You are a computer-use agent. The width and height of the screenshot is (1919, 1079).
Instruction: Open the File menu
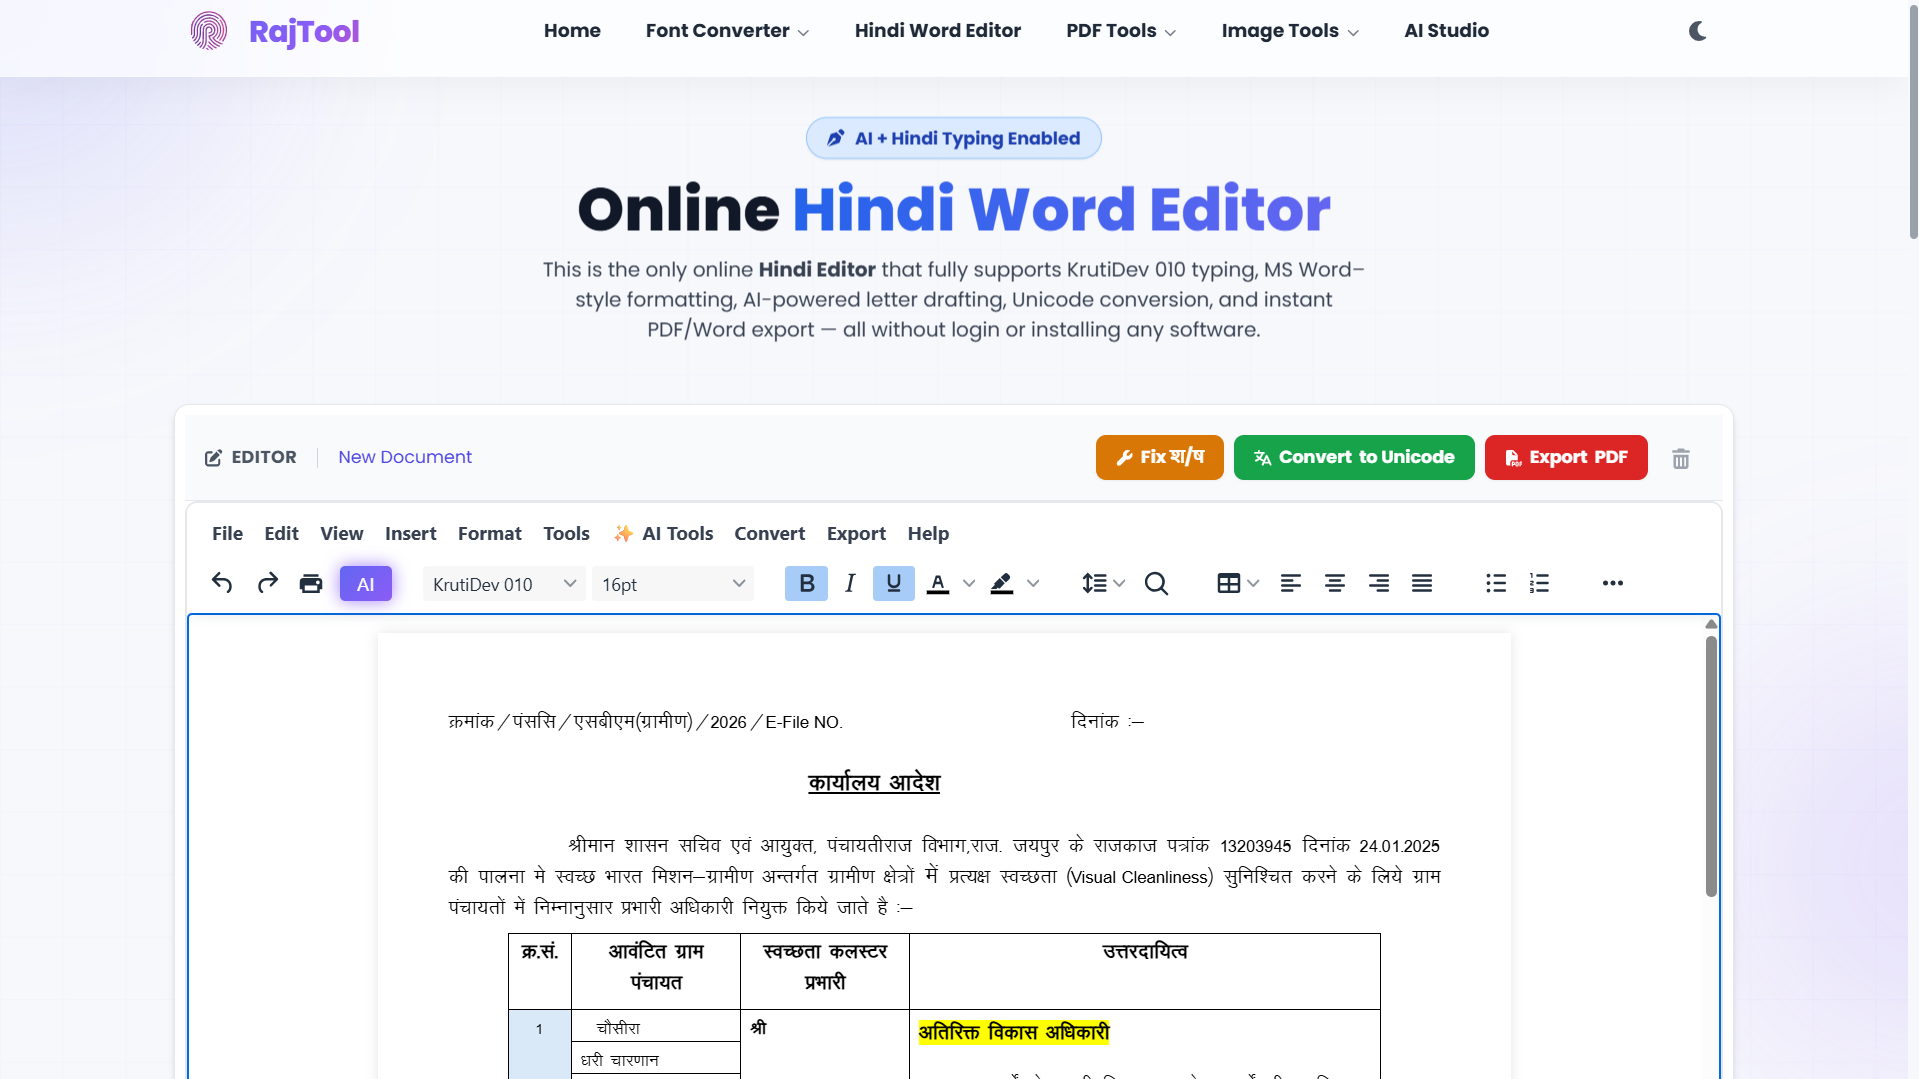(x=227, y=534)
